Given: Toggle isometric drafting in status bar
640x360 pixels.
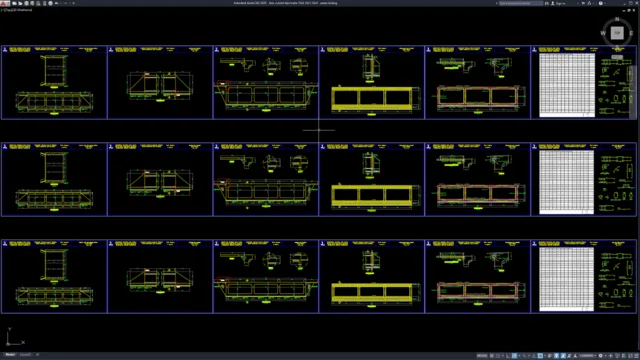Looking at the screenshot, I should click(x=524, y=356).
